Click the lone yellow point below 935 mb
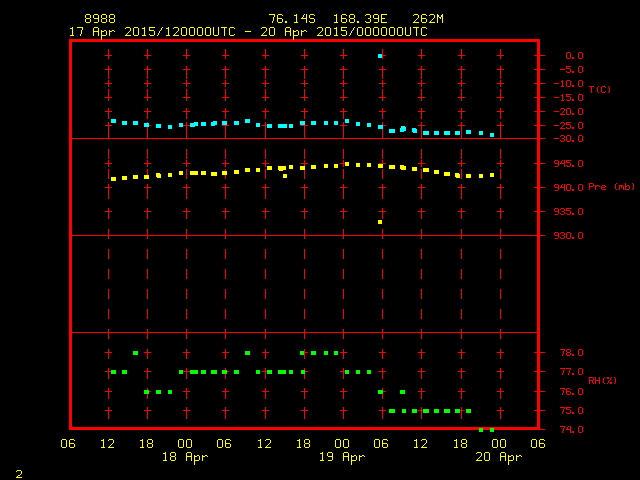640x480 pixels. [380, 221]
